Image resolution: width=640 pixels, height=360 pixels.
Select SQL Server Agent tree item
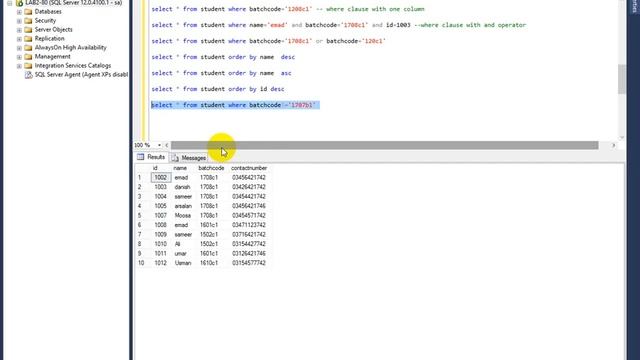pos(81,75)
